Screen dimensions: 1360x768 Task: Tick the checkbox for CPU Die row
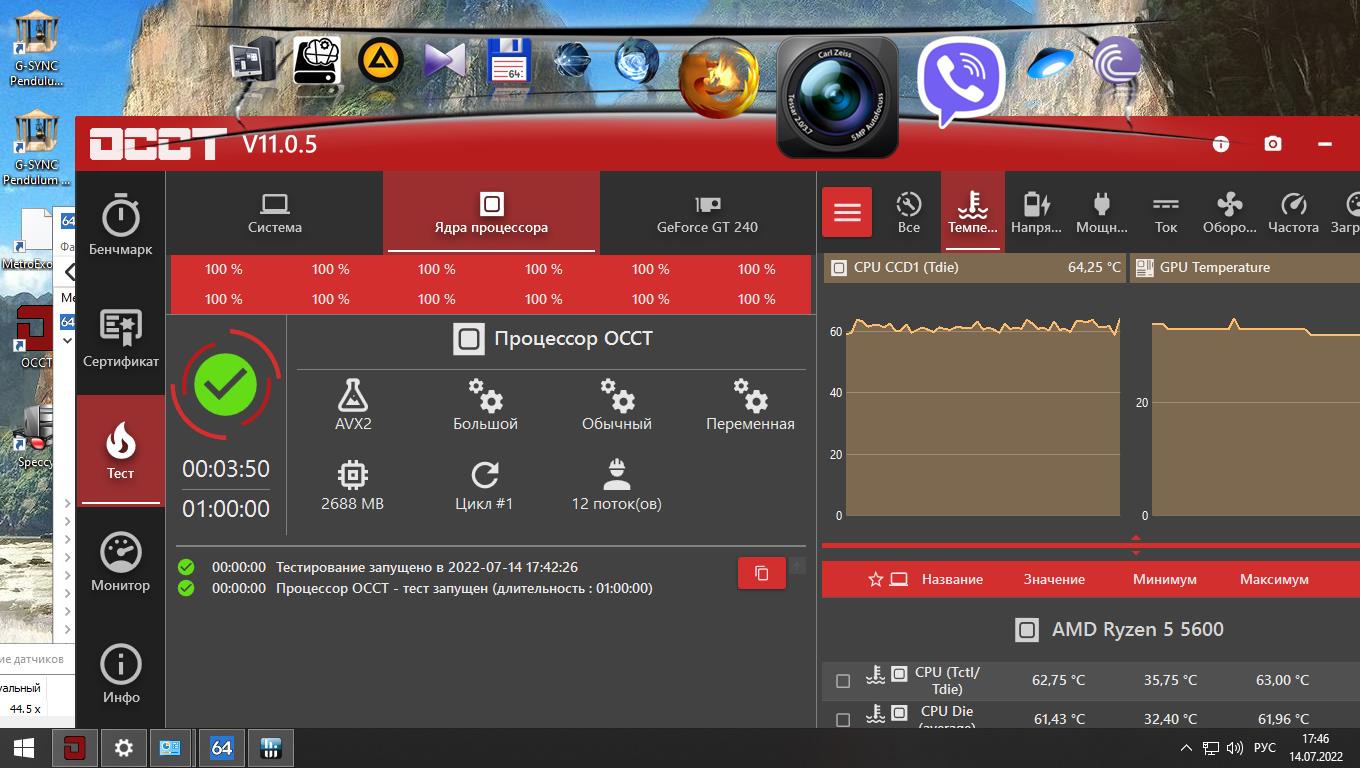pyautogui.click(x=843, y=719)
